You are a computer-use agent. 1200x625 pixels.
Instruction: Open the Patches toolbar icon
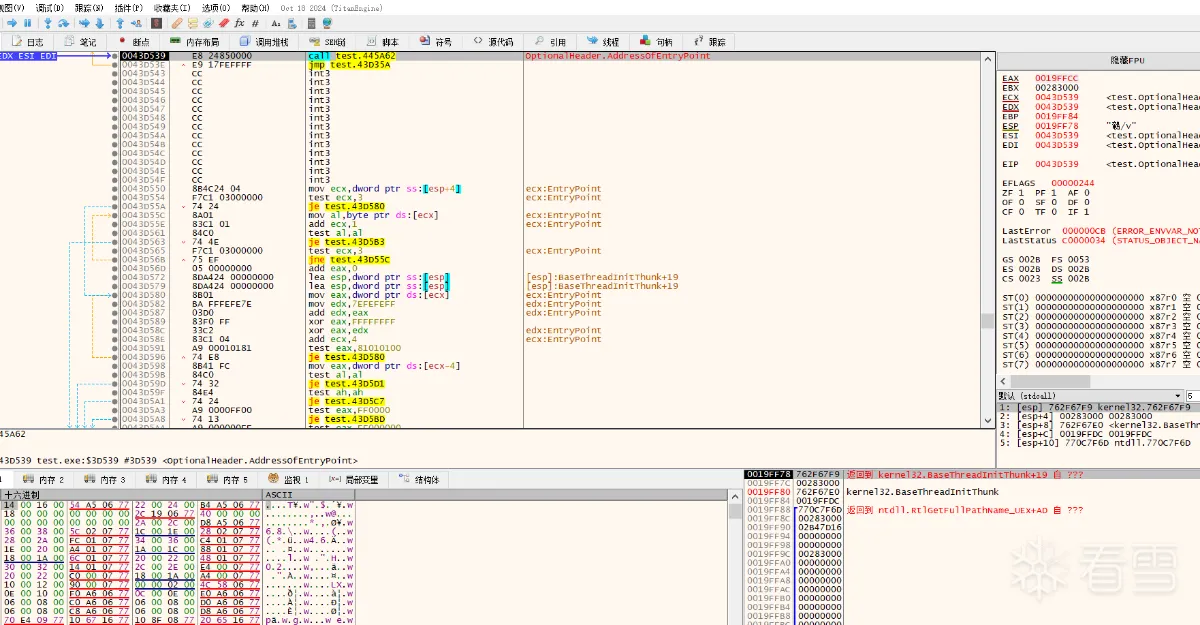tap(177, 23)
